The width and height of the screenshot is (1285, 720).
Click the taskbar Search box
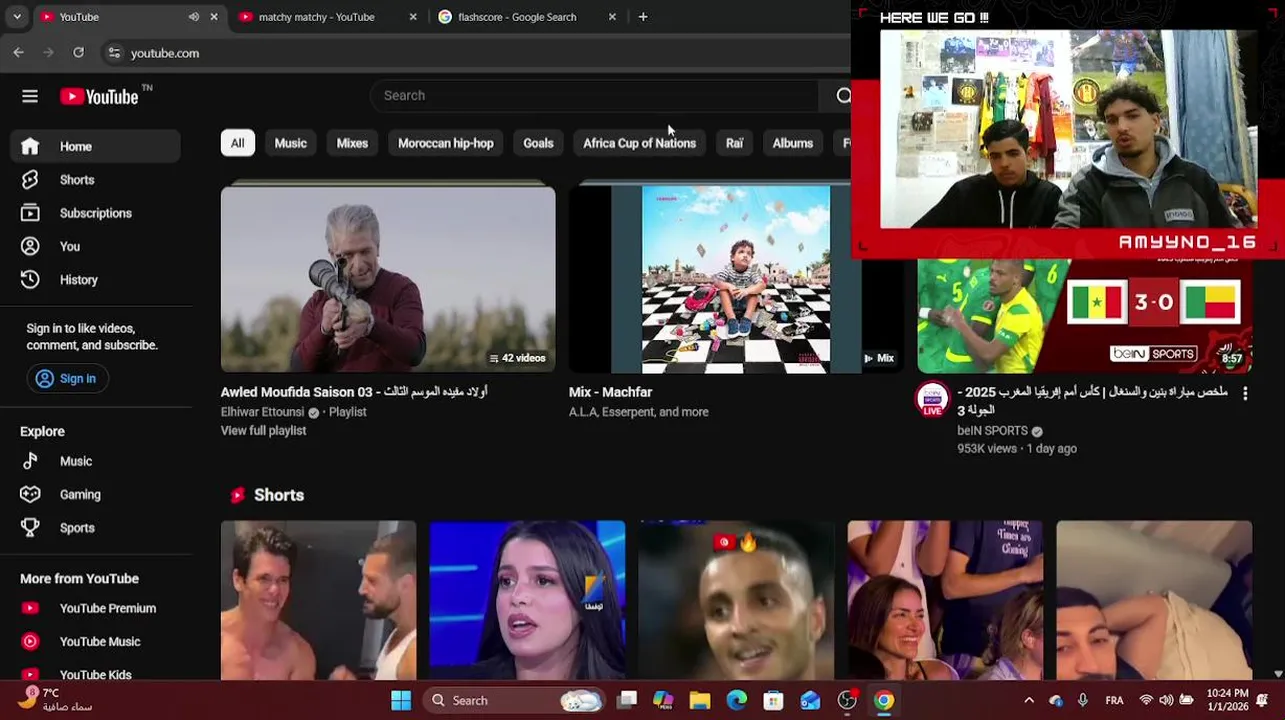(514, 700)
